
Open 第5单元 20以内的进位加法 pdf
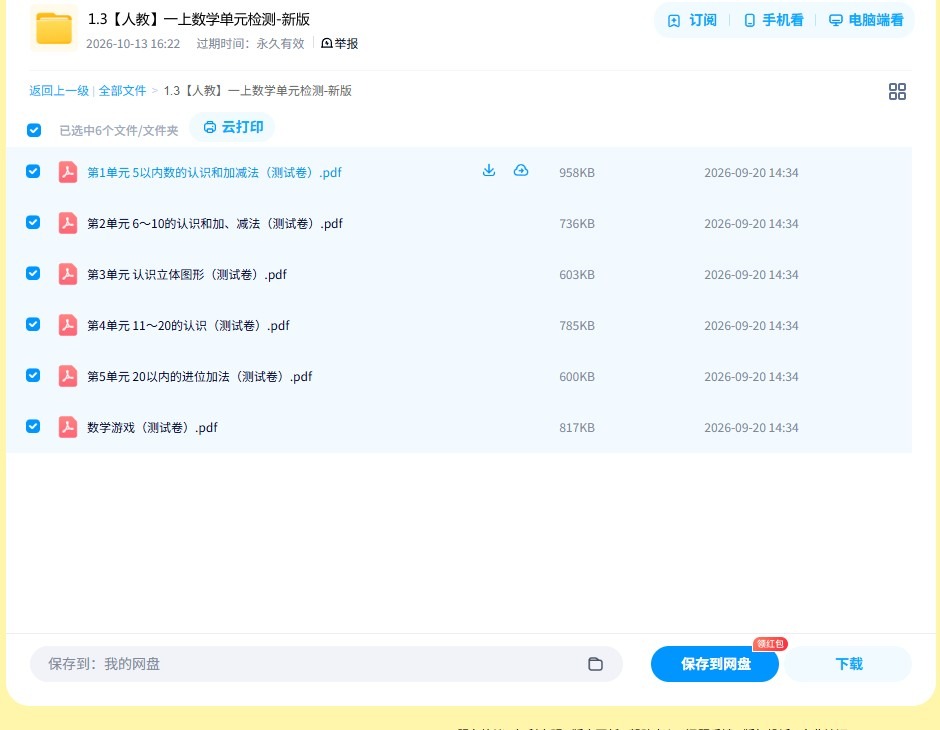200,376
